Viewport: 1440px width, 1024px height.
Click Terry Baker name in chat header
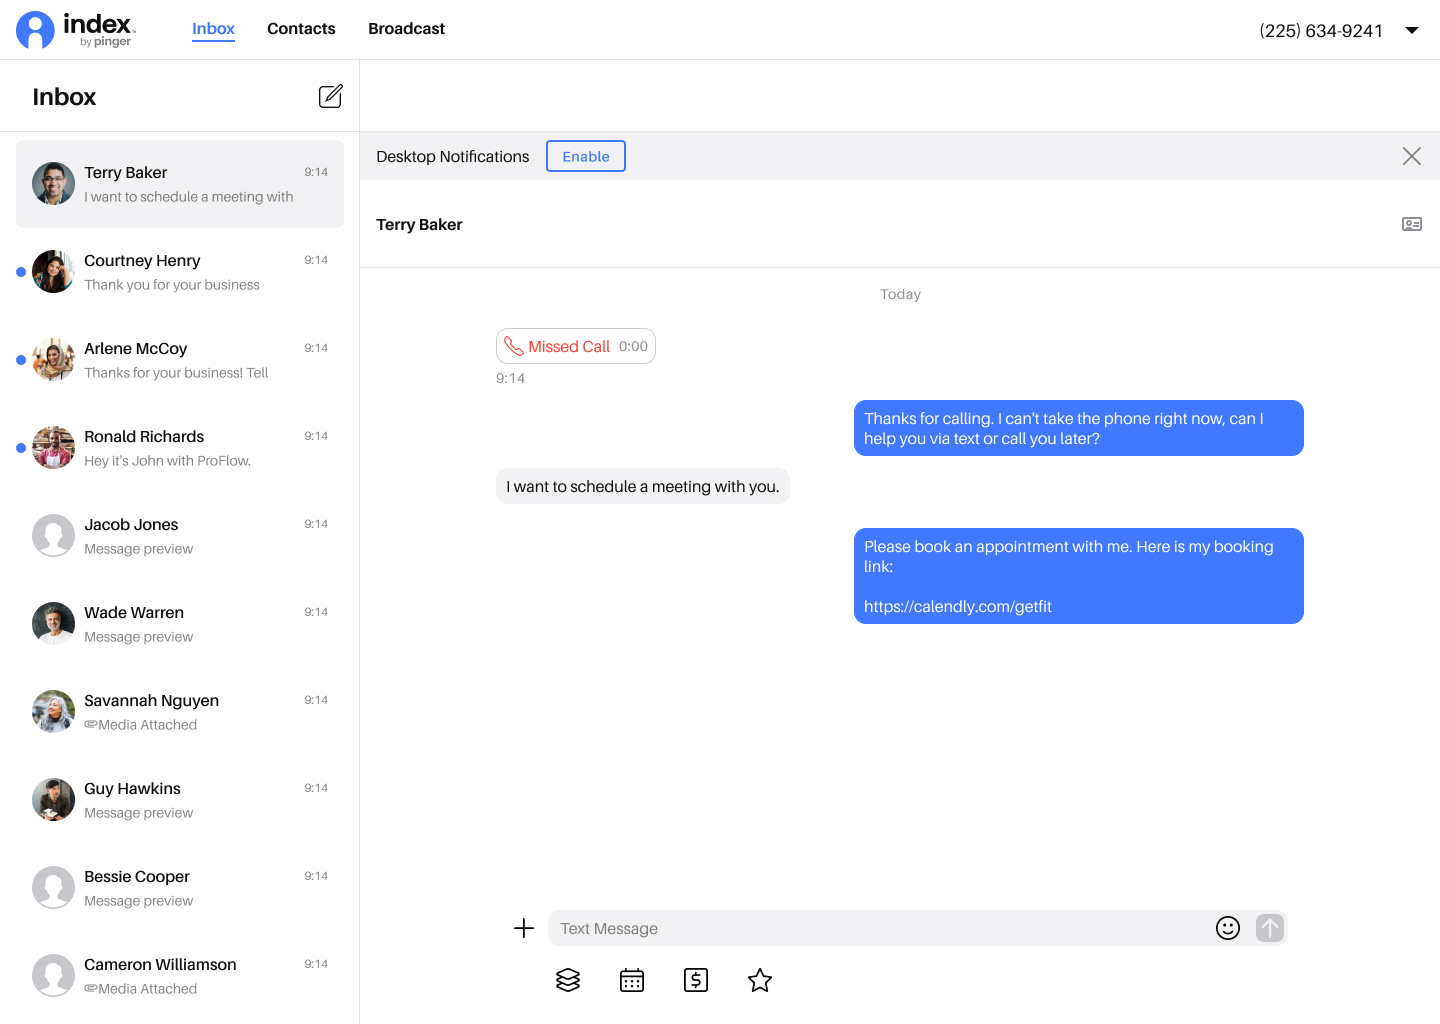coord(419,224)
